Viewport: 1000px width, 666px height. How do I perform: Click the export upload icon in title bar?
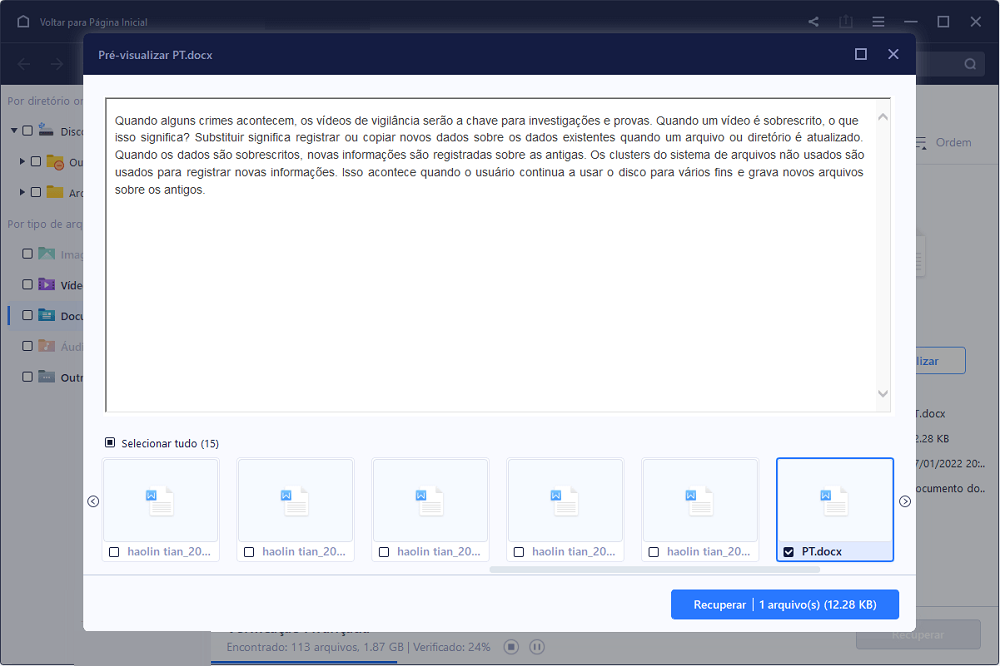coord(846,22)
